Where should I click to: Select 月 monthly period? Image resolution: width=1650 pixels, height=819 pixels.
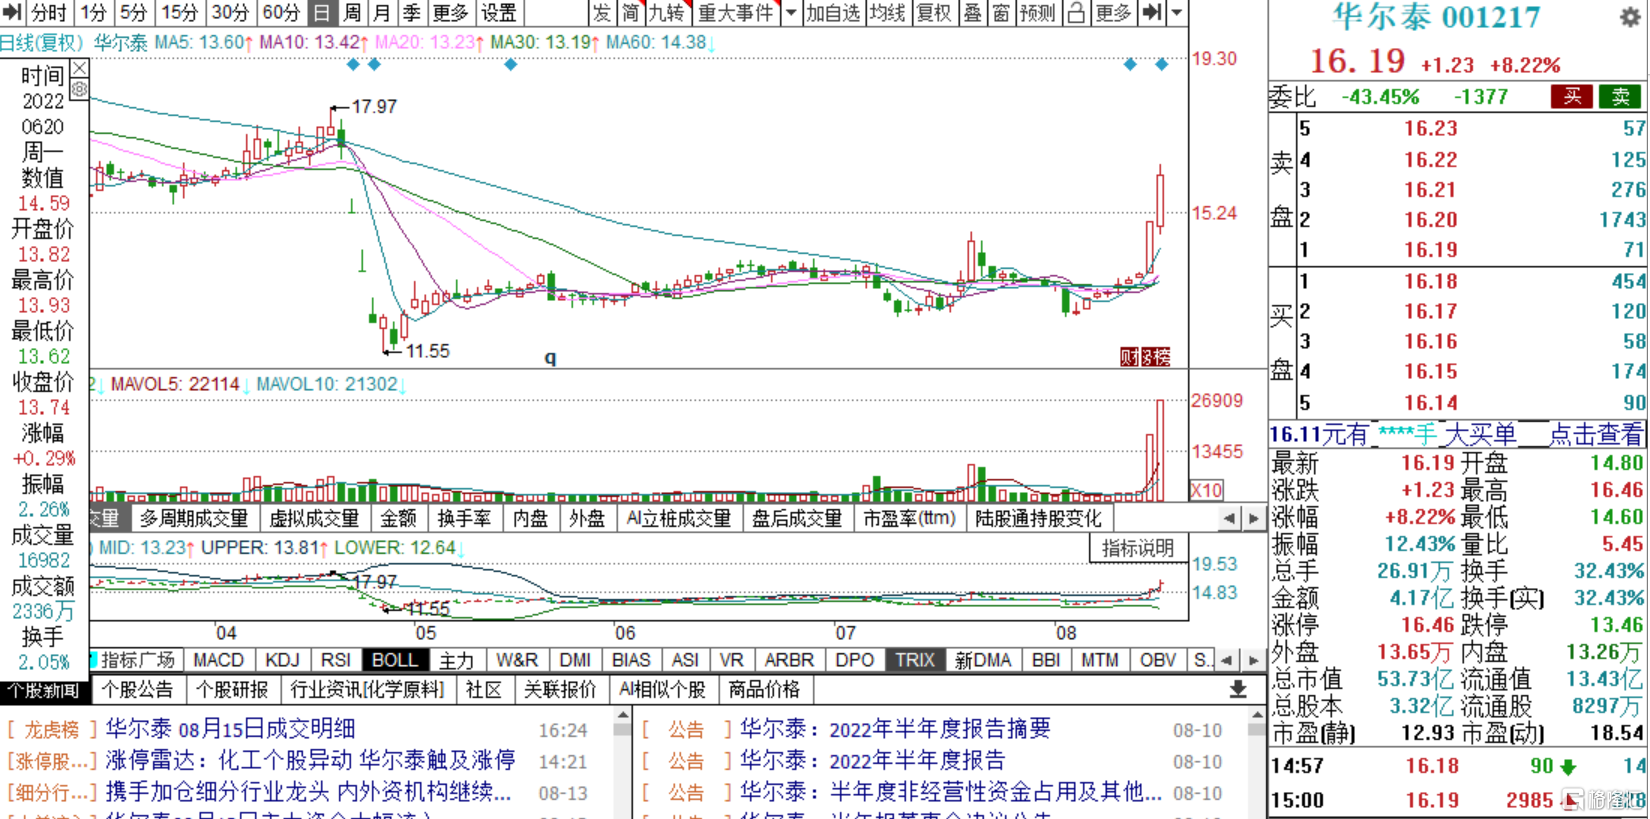point(382,13)
